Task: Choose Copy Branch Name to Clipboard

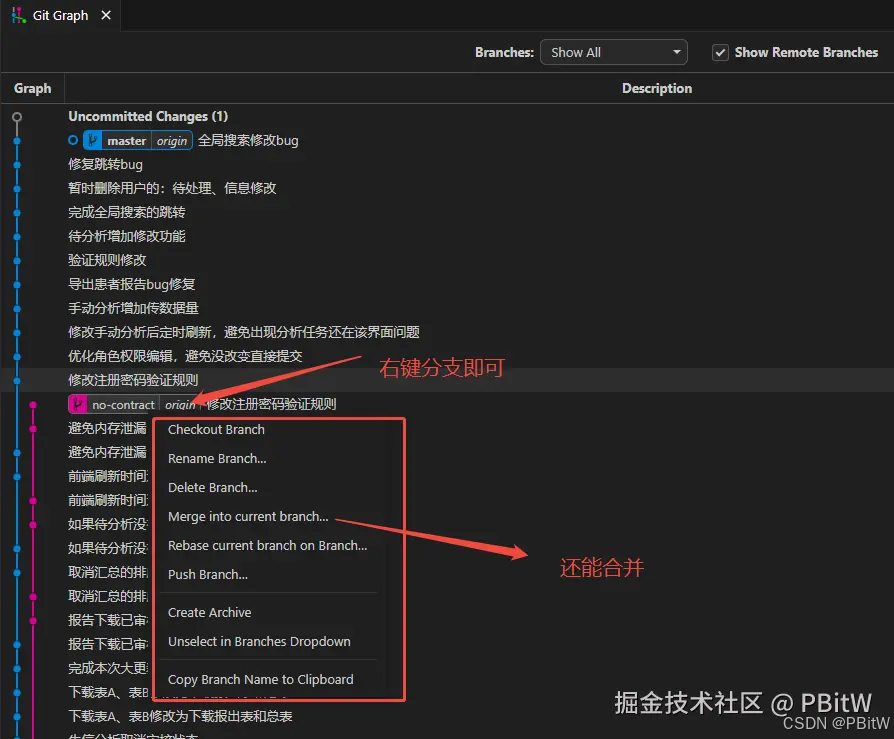Action: 261,680
